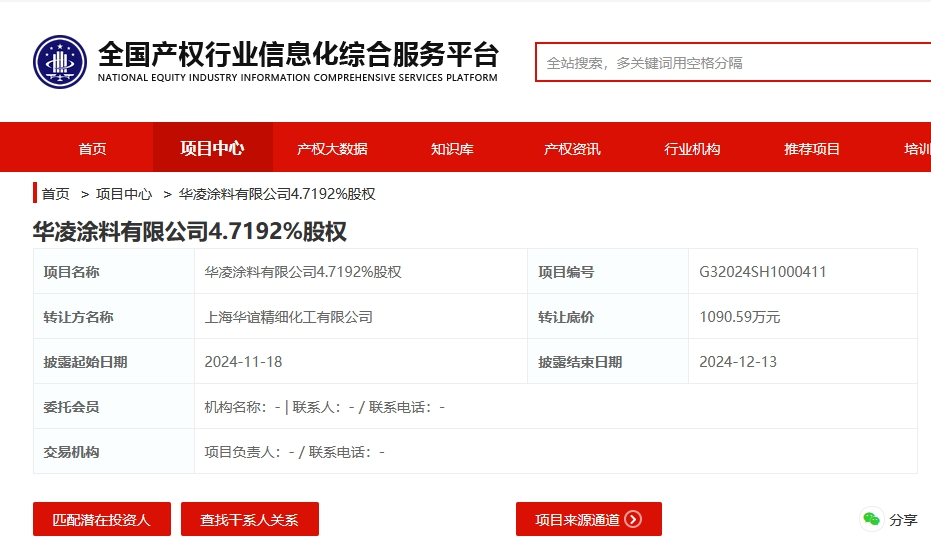Image resolution: width=931 pixels, height=558 pixels.
Task: Click the 匹配潜在投资人 button
Action: click(102, 519)
